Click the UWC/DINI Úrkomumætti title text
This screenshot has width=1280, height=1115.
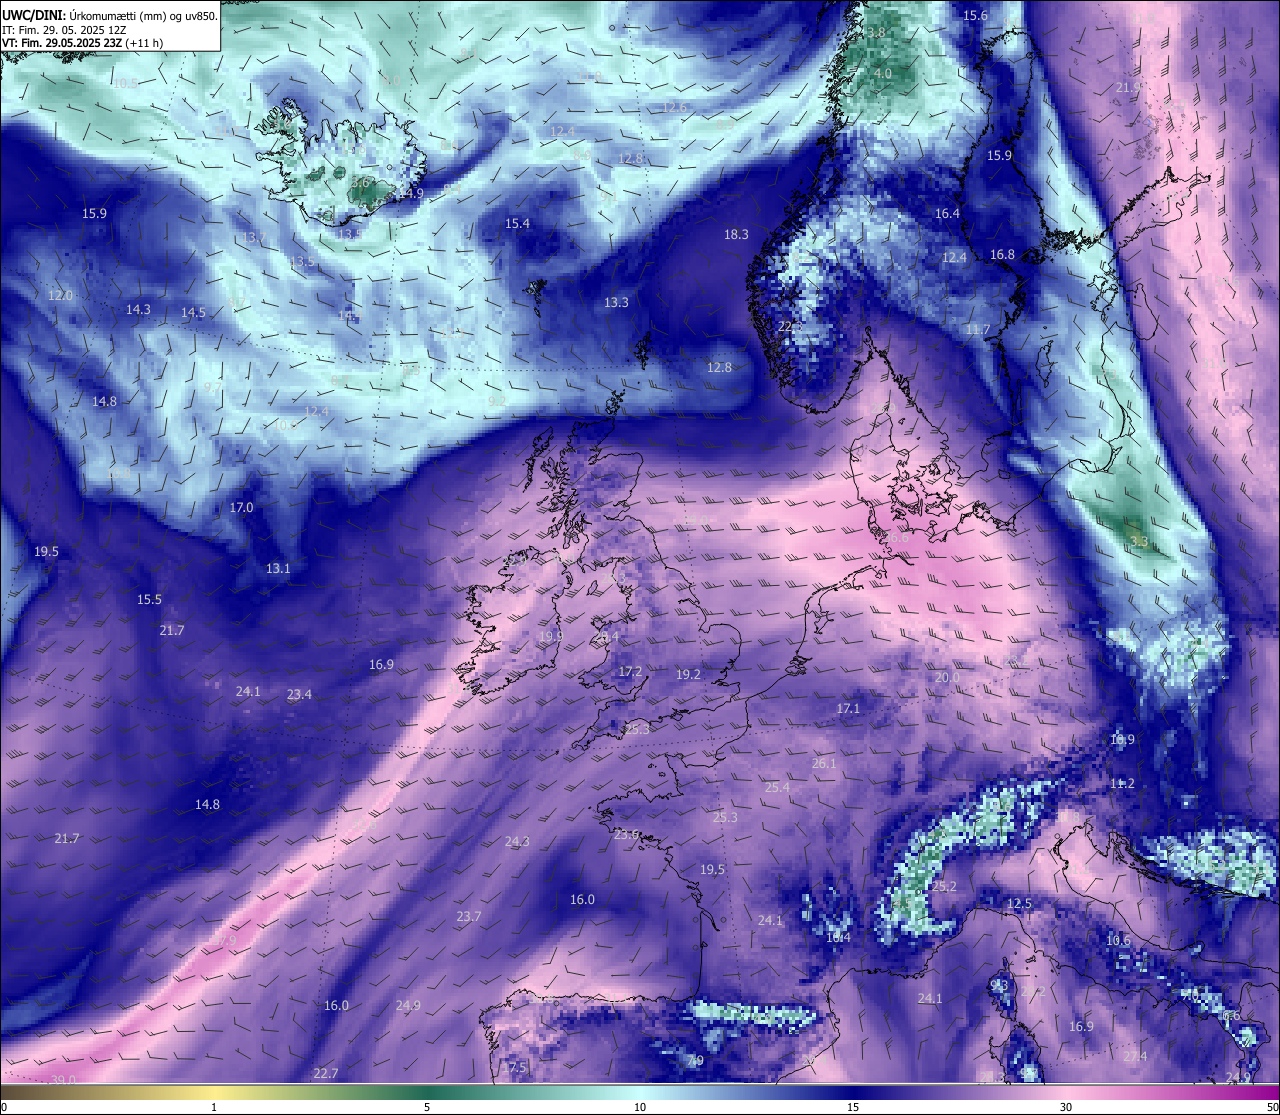pos(109,15)
